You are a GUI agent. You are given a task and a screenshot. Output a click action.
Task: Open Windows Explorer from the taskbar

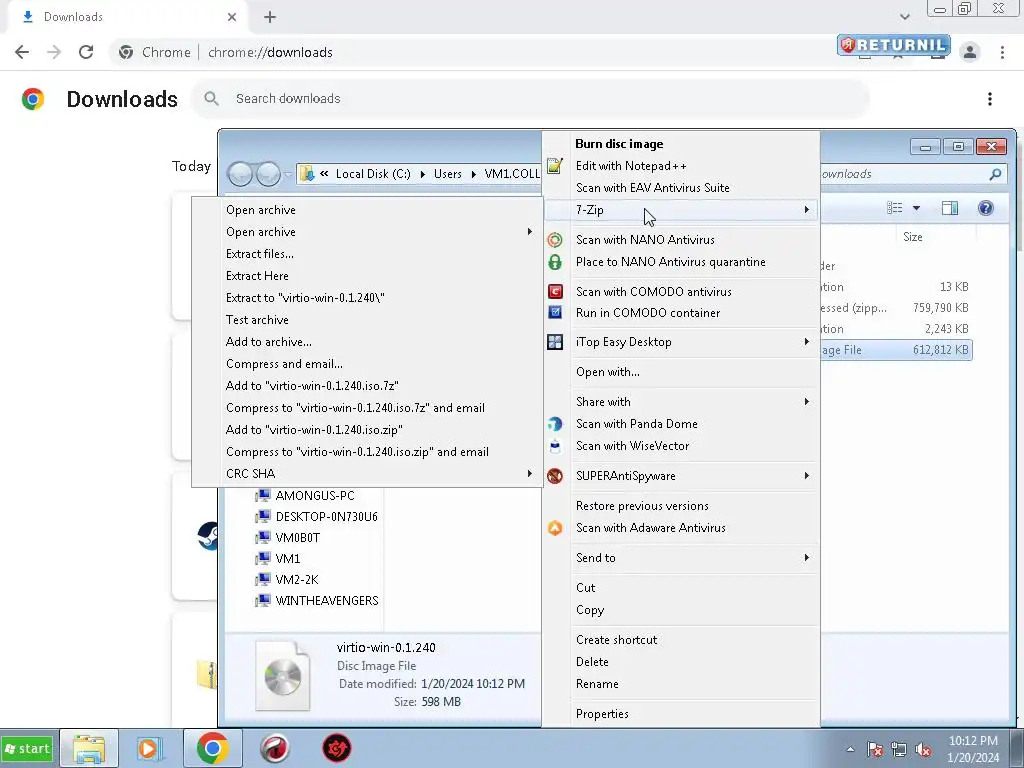click(x=89, y=748)
